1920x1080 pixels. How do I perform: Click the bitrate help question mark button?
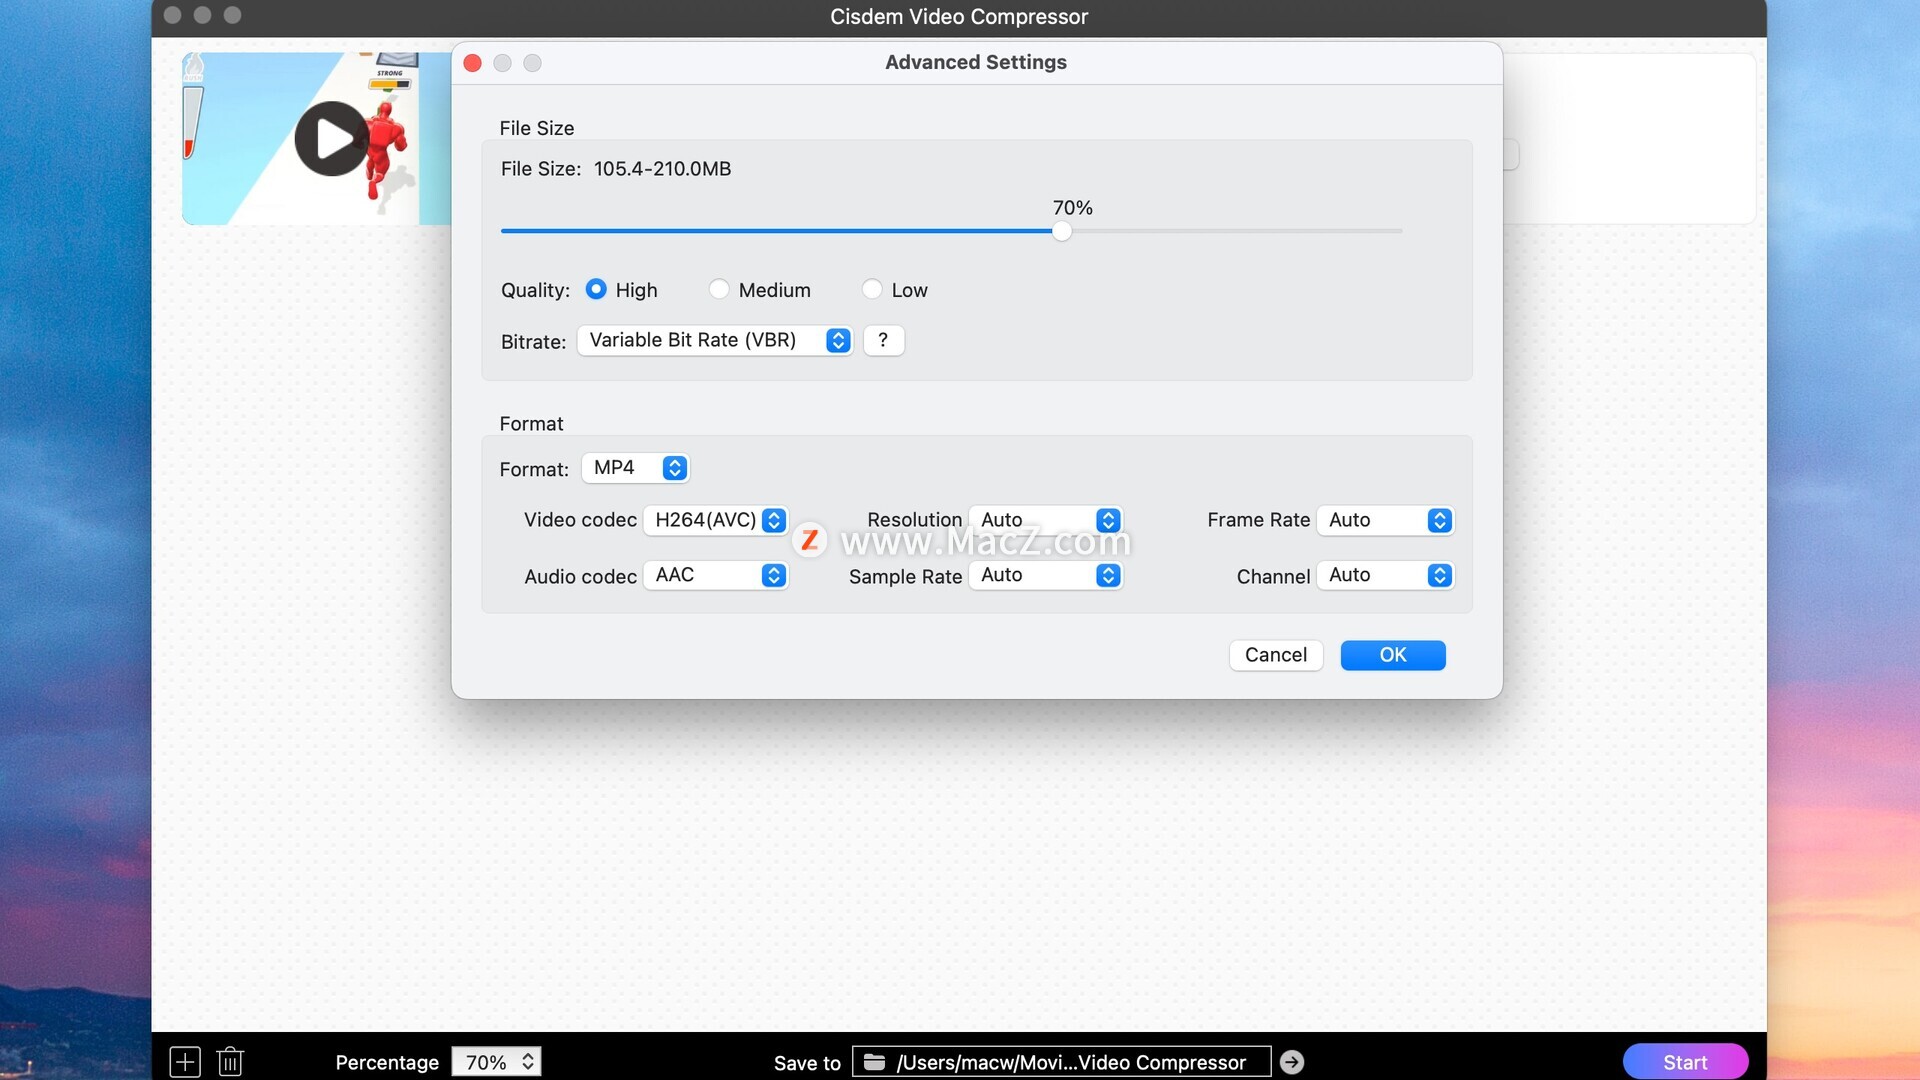[x=883, y=340]
